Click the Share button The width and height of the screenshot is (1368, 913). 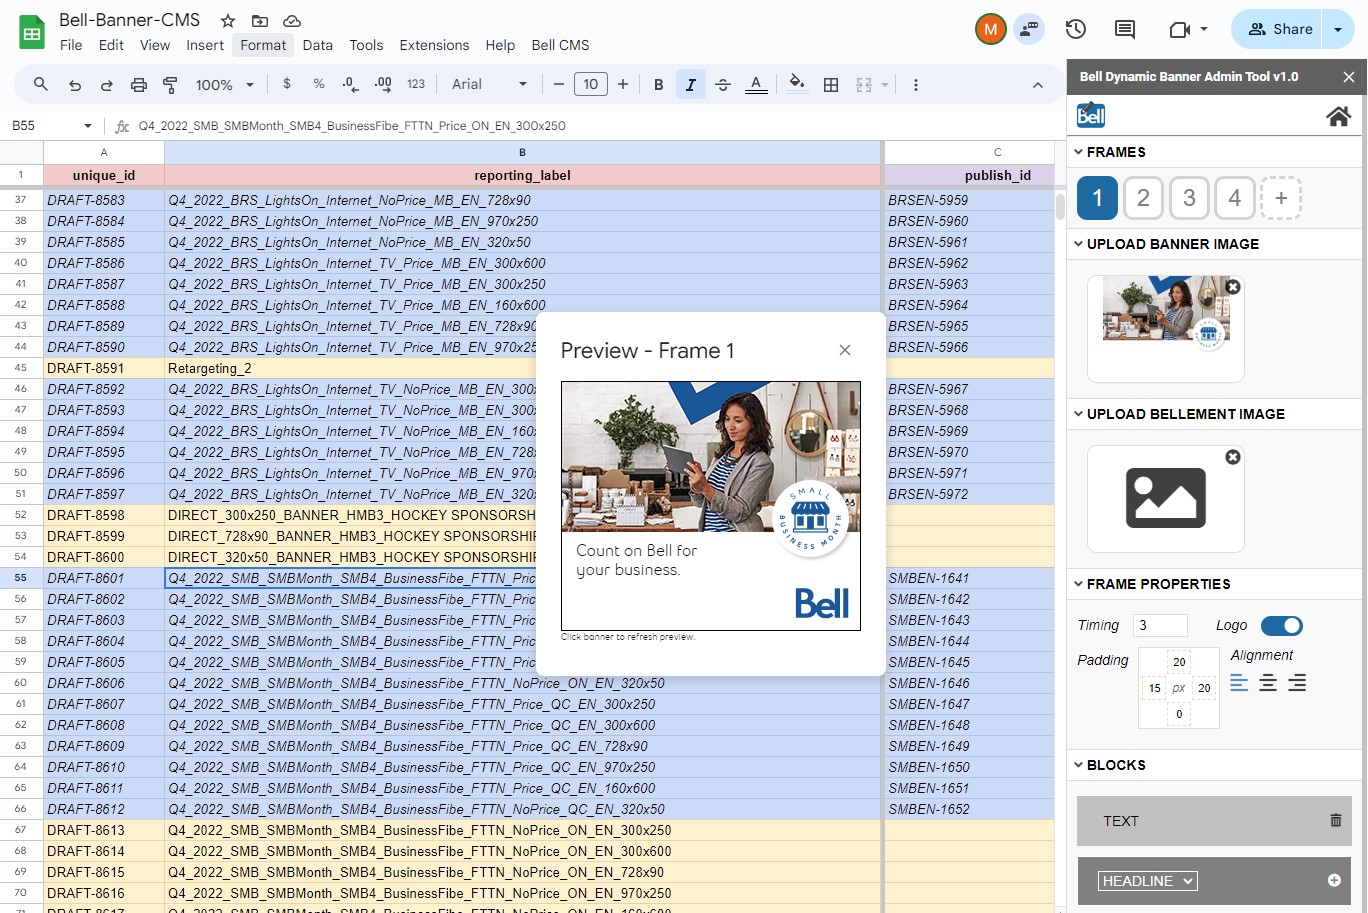pos(1279,29)
